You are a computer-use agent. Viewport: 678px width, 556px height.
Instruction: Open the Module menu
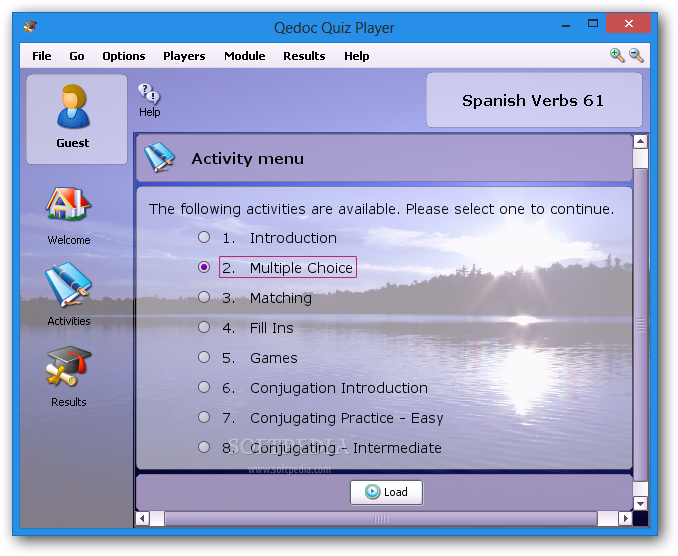pyautogui.click(x=244, y=56)
